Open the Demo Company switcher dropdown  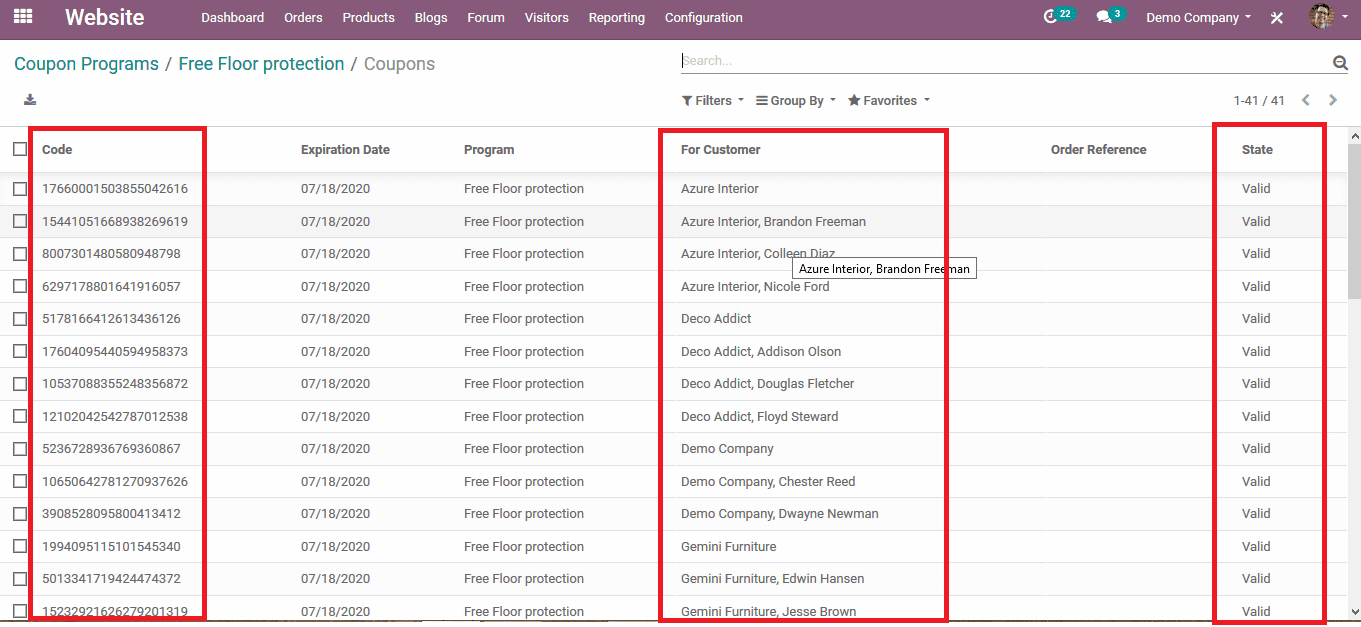click(1198, 17)
